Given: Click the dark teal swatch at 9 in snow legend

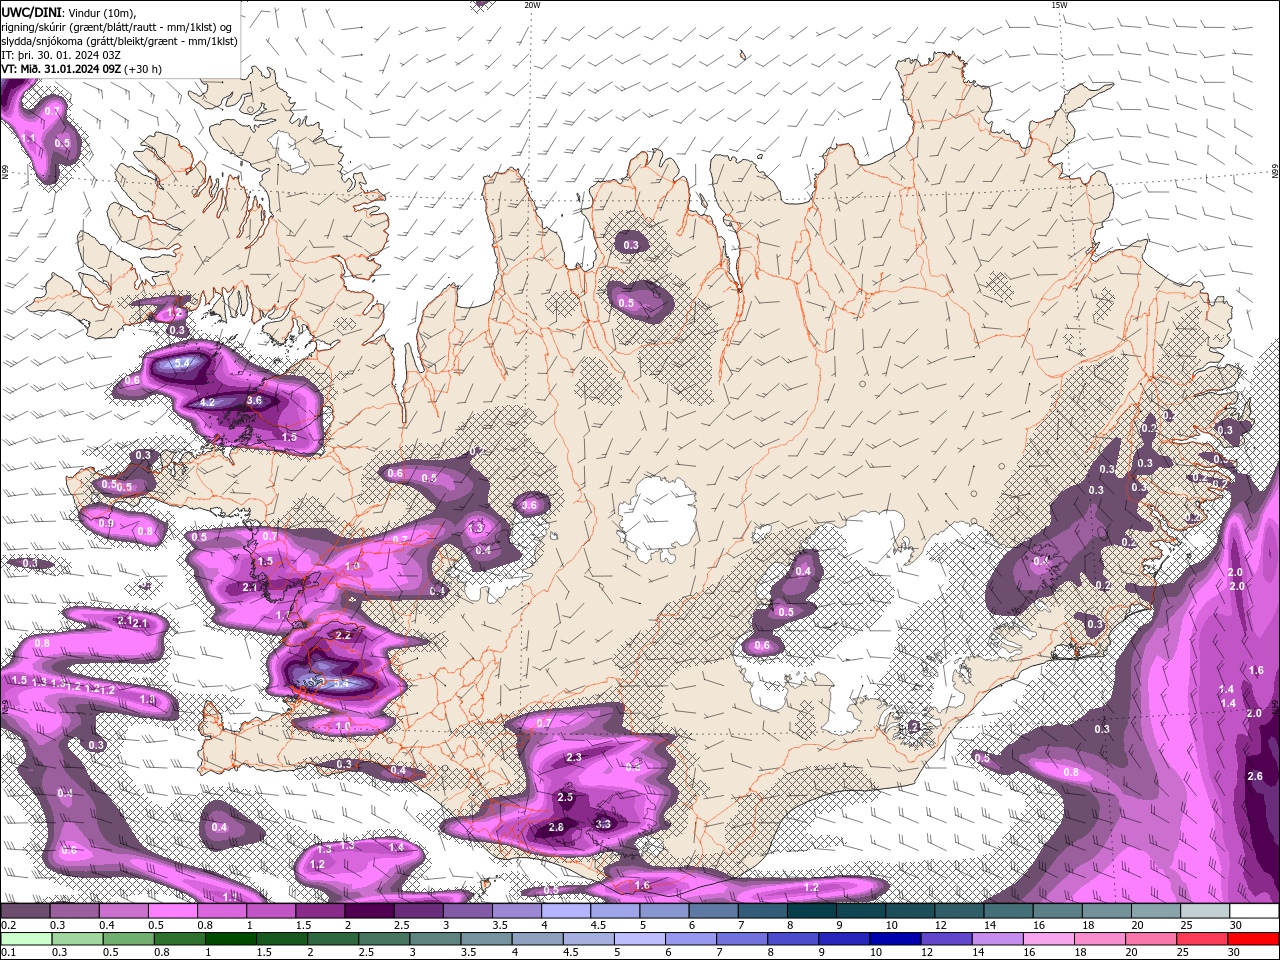Looking at the screenshot, I should (x=812, y=911).
